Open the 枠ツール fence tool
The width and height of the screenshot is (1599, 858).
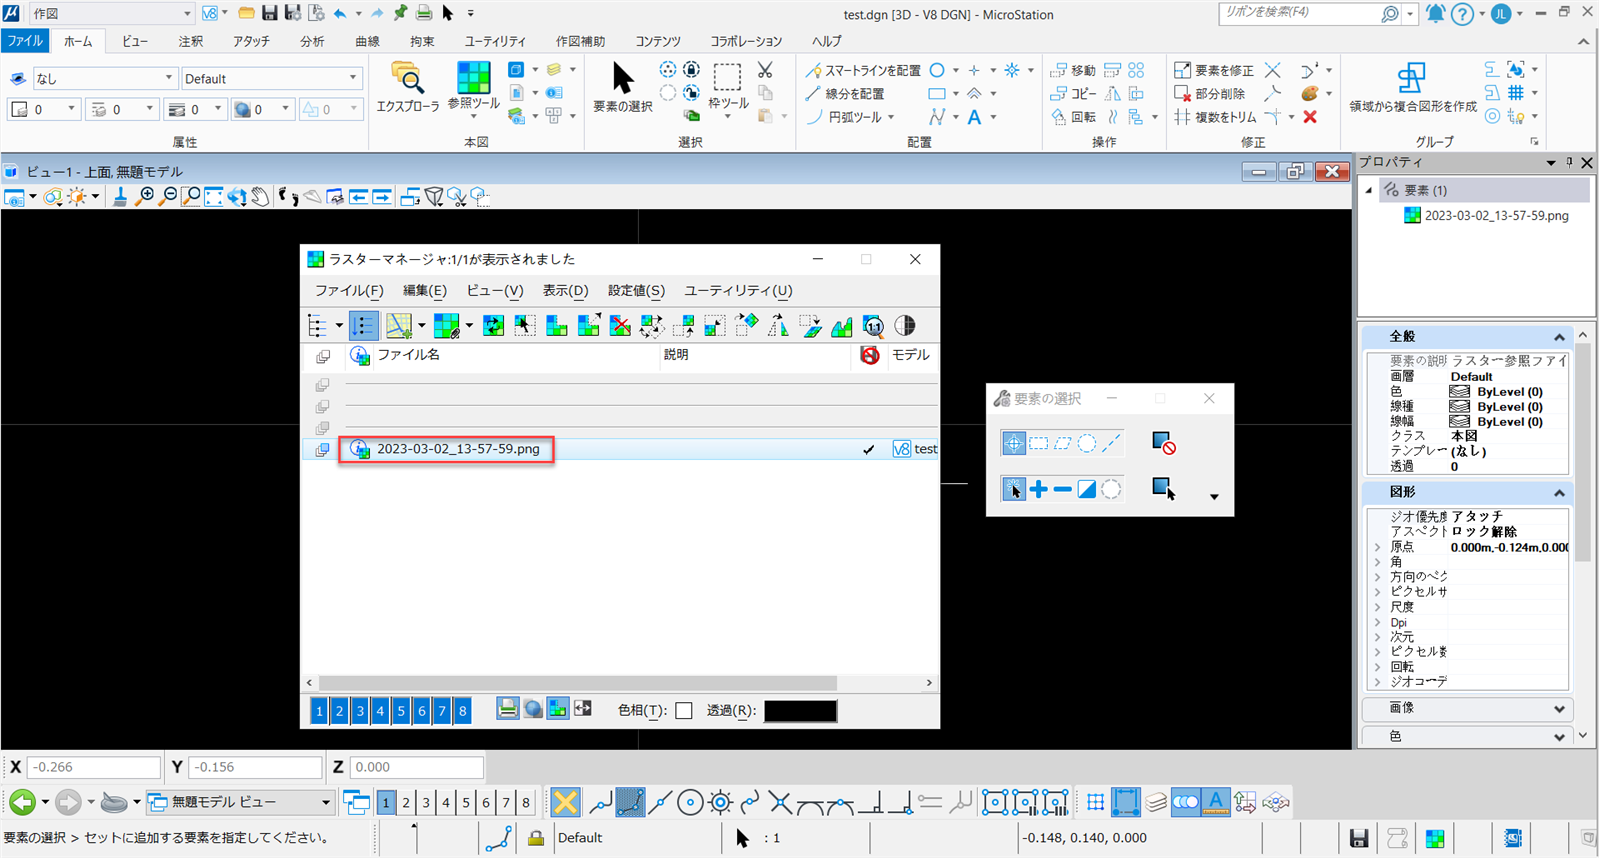[728, 88]
